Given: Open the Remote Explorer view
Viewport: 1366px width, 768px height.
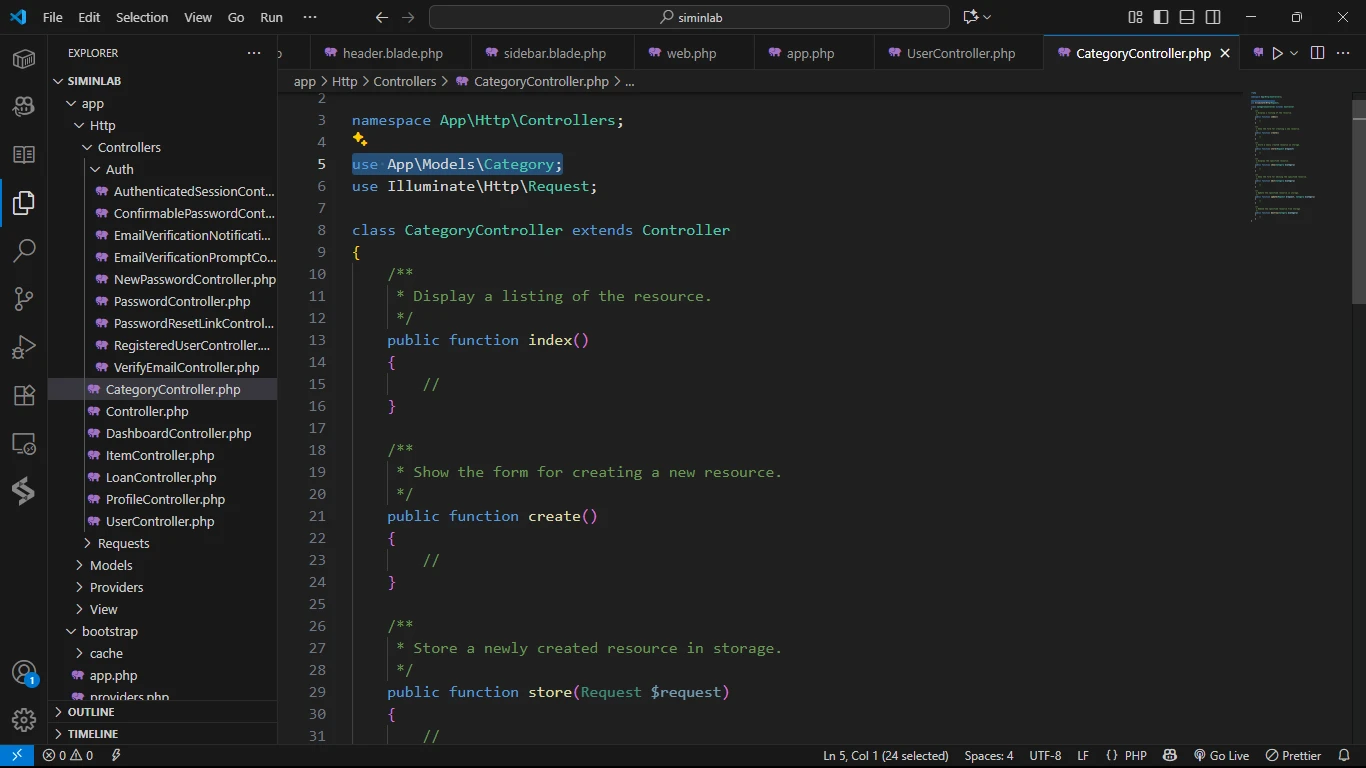Looking at the screenshot, I should click(24, 443).
